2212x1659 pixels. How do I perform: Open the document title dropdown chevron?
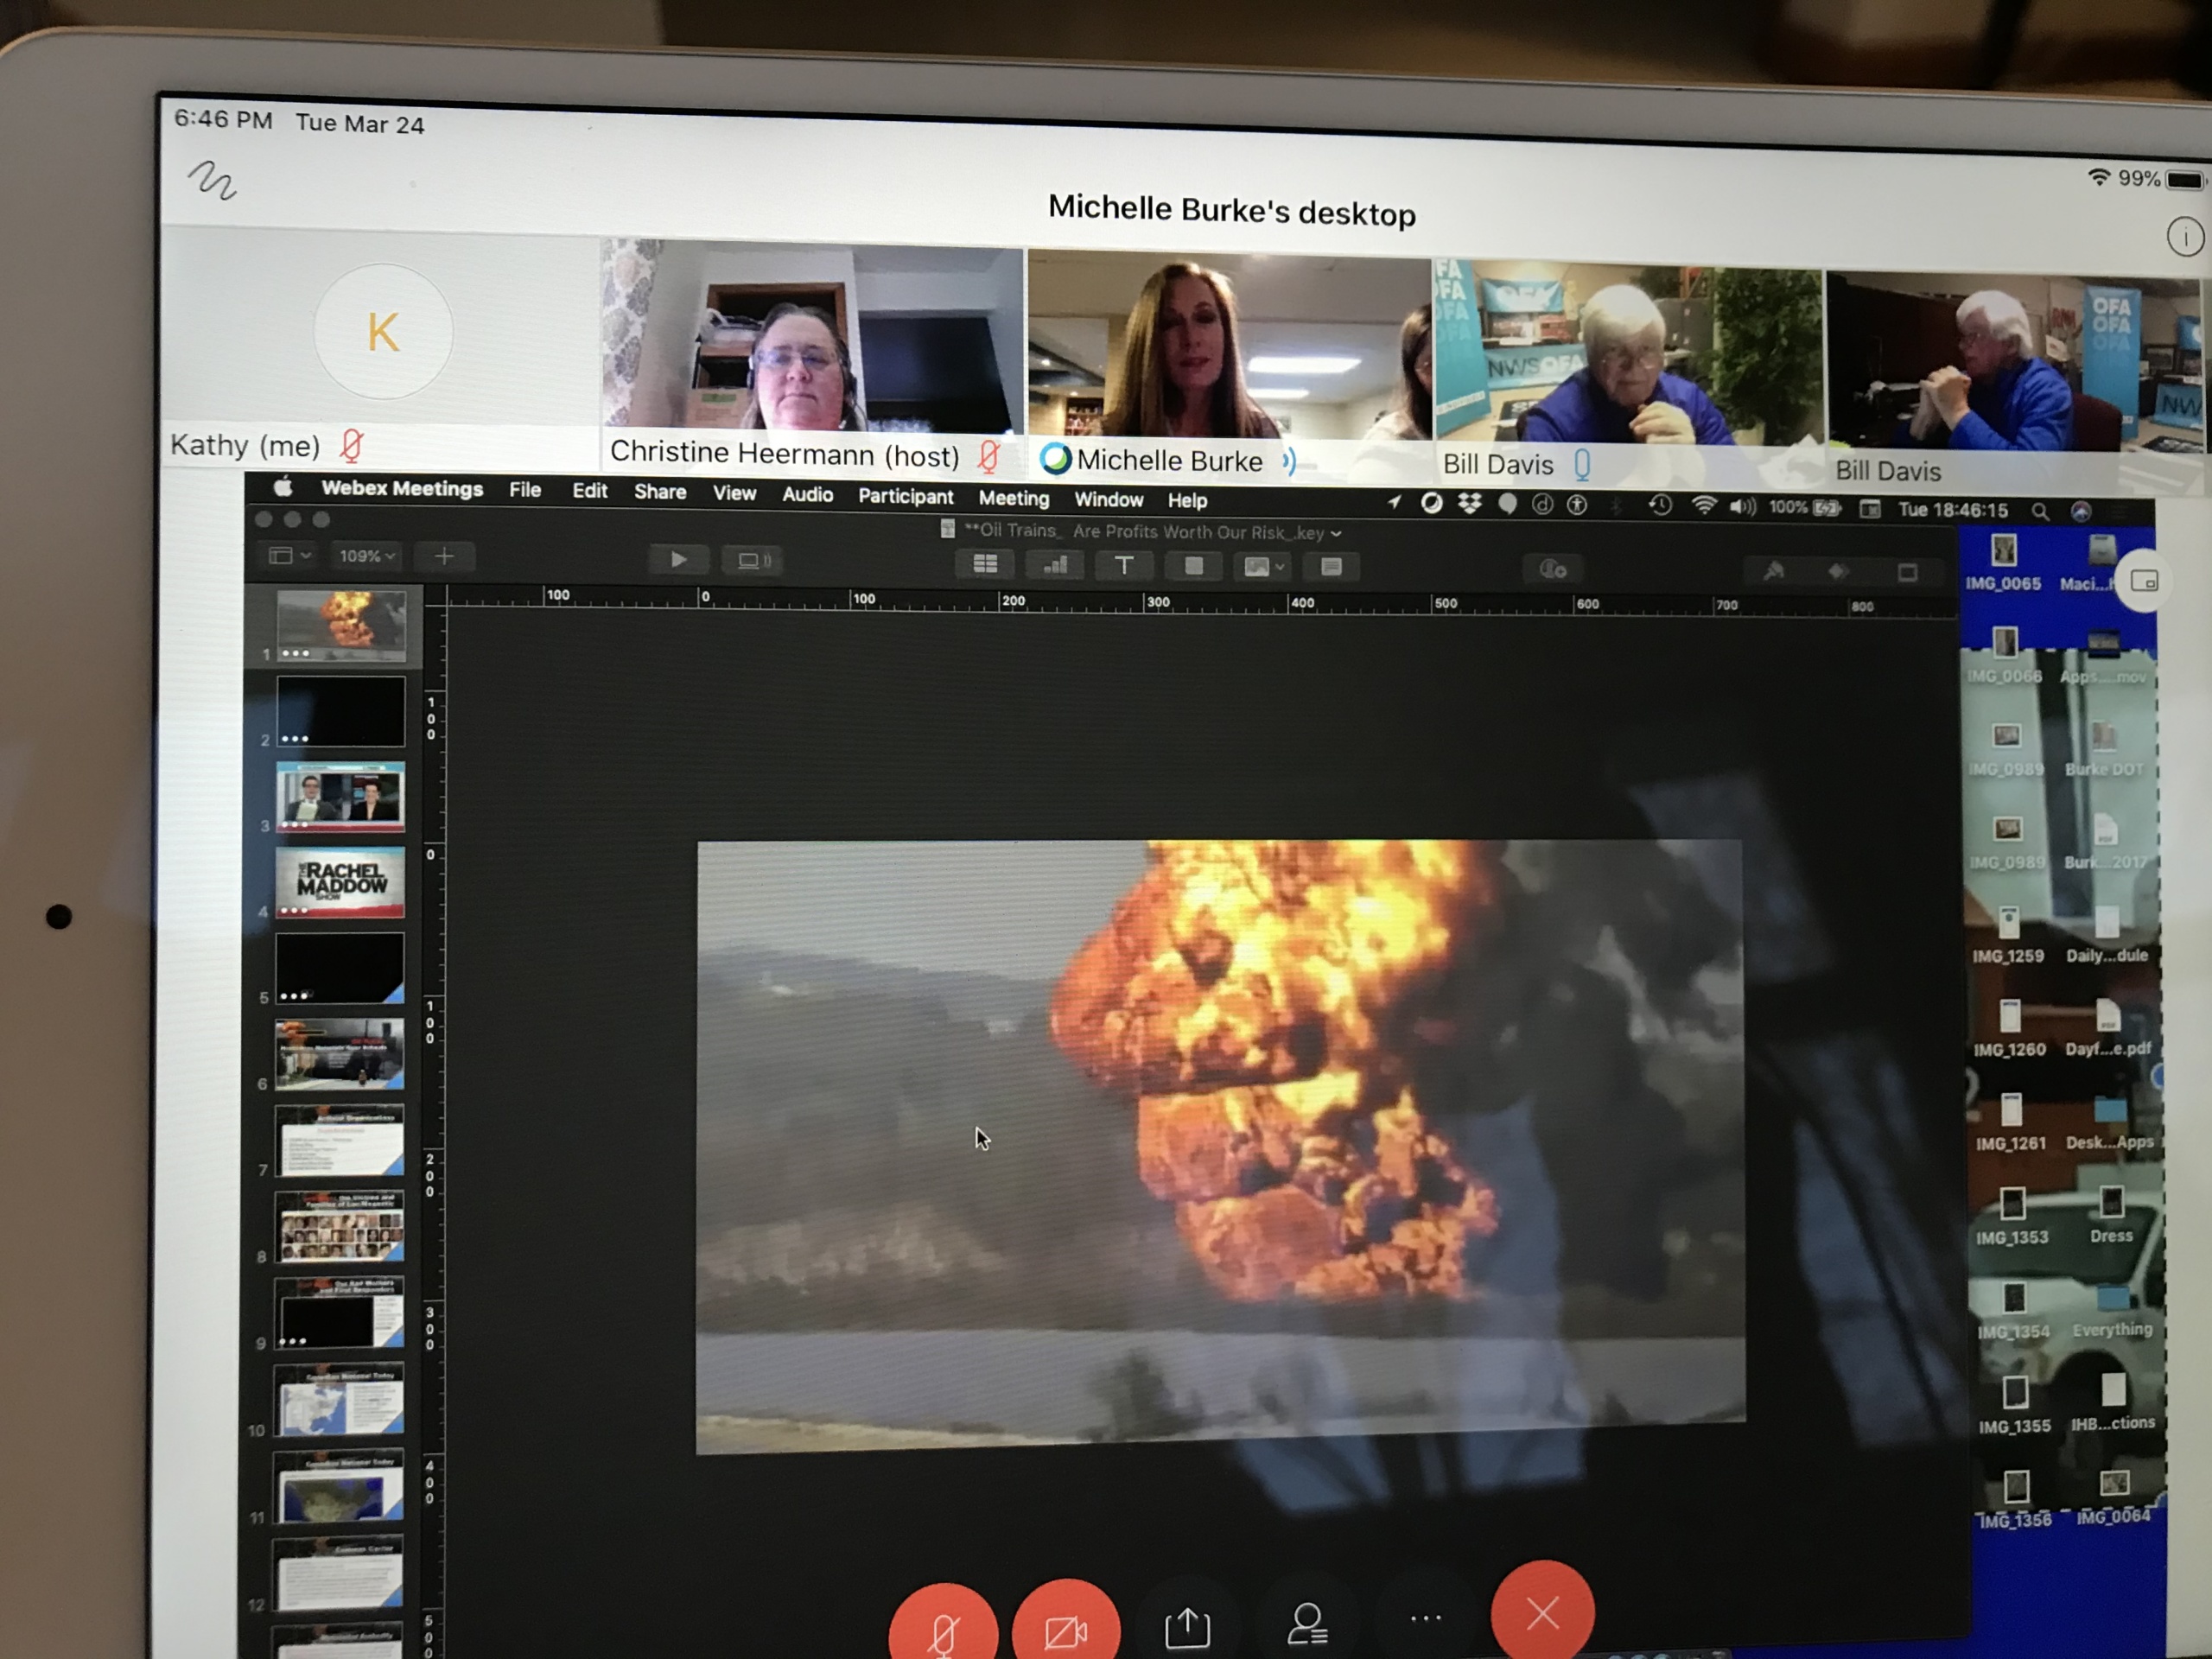click(x=1336, y=534)
